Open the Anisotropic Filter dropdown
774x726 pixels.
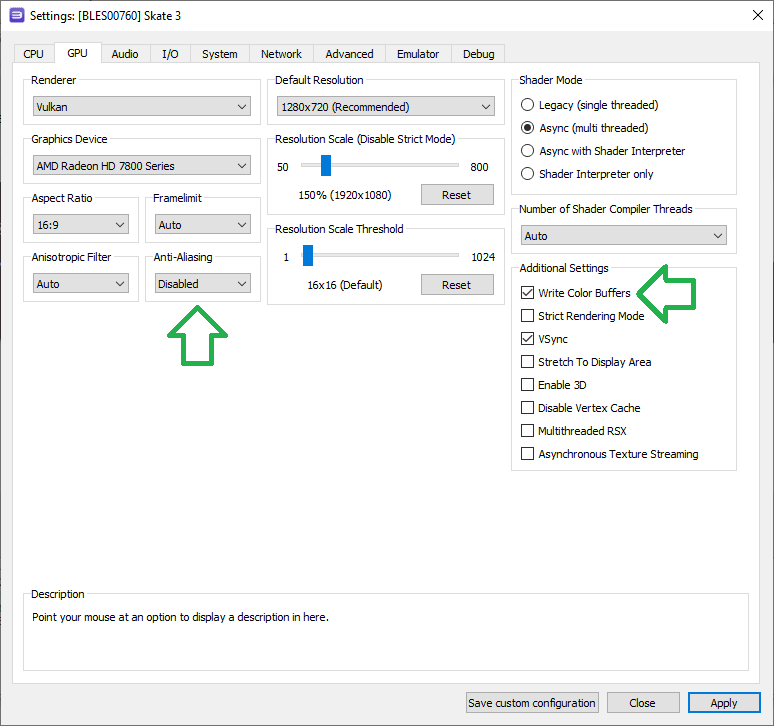coord(81,284)
